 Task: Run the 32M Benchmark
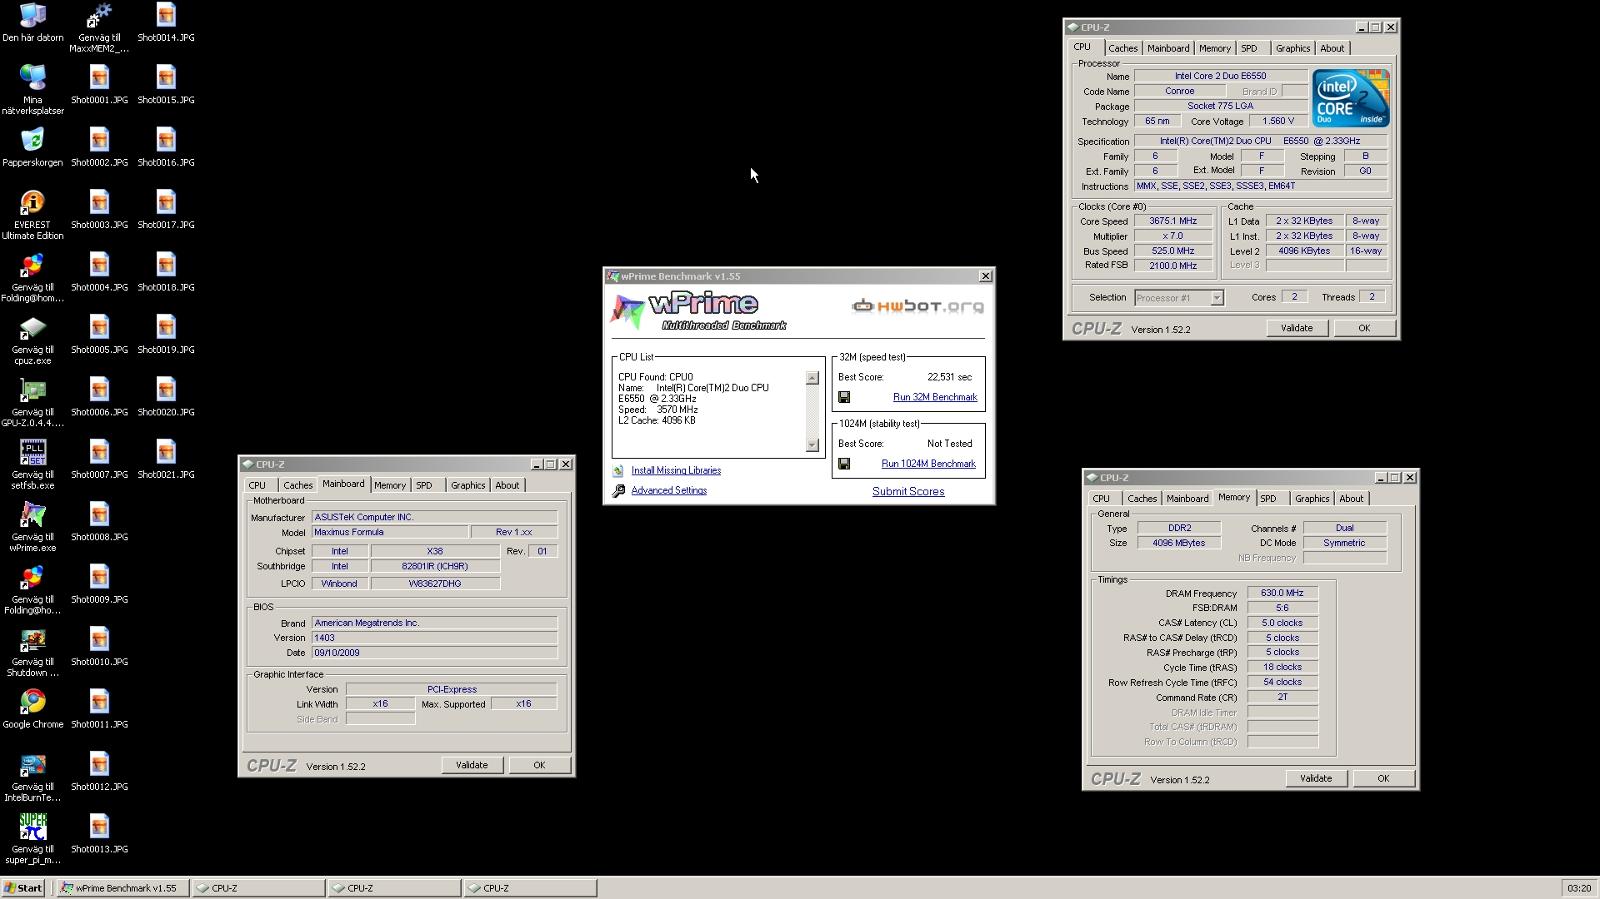[934, 397]
